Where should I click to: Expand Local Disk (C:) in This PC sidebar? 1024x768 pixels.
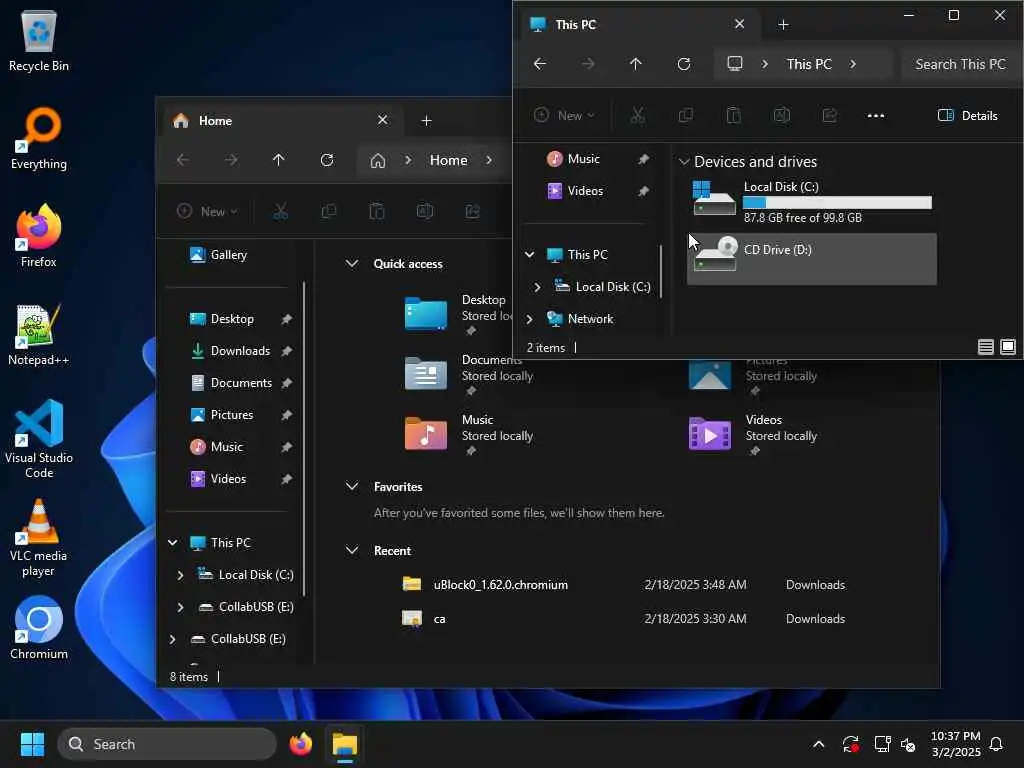537,287
